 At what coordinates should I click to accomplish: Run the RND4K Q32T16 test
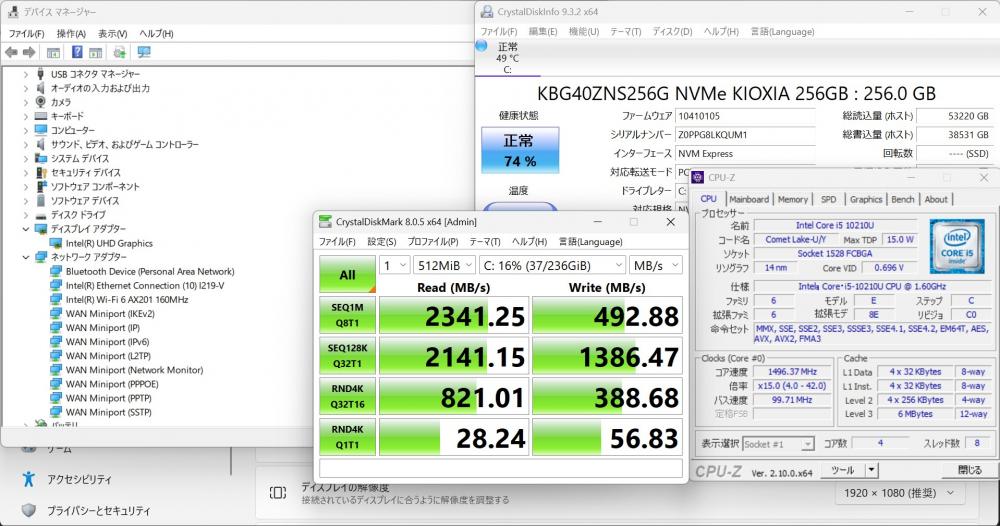coord(347,396)
